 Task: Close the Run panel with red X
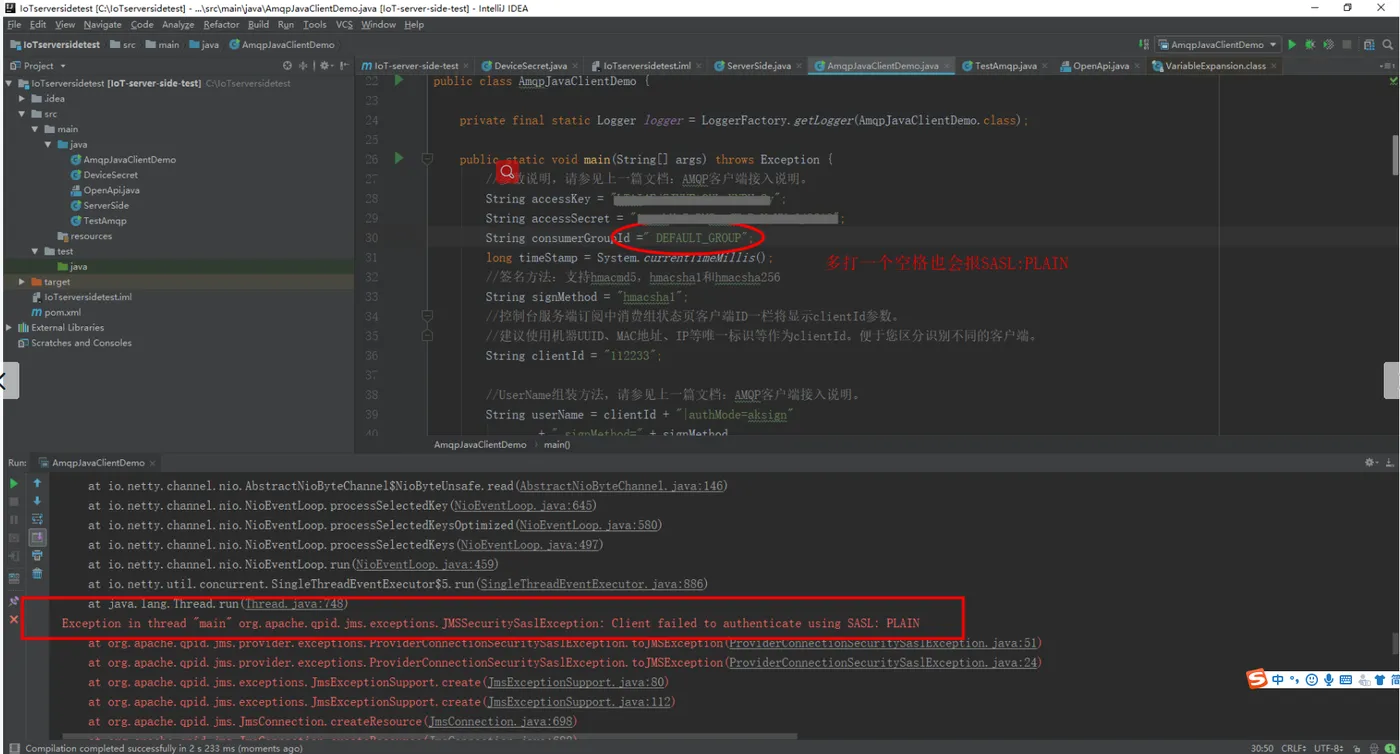point(14,620)
